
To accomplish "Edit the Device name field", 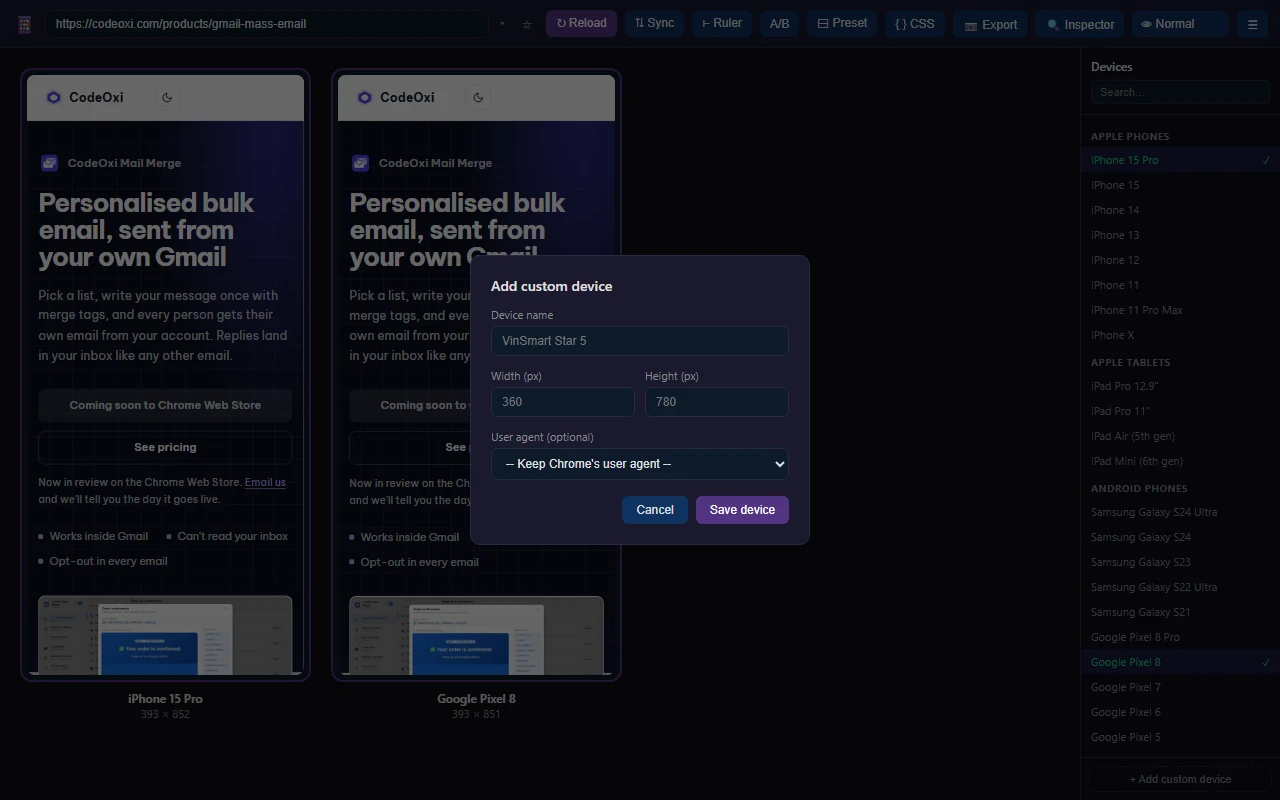I will pos(640,341).
